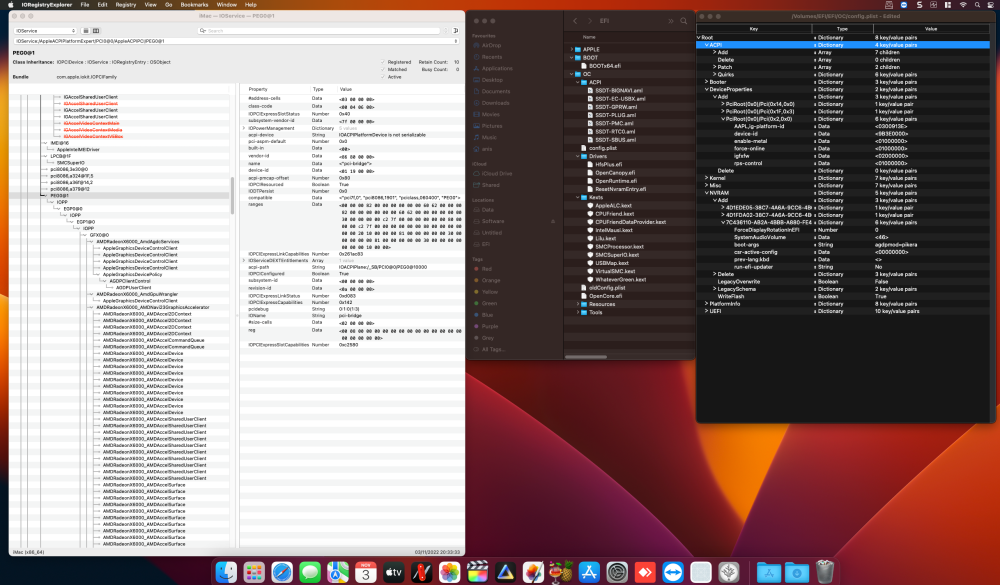Expand PlatformInfo key in config.plist
Screen dimensions: 1000x585
click(707, 304)
